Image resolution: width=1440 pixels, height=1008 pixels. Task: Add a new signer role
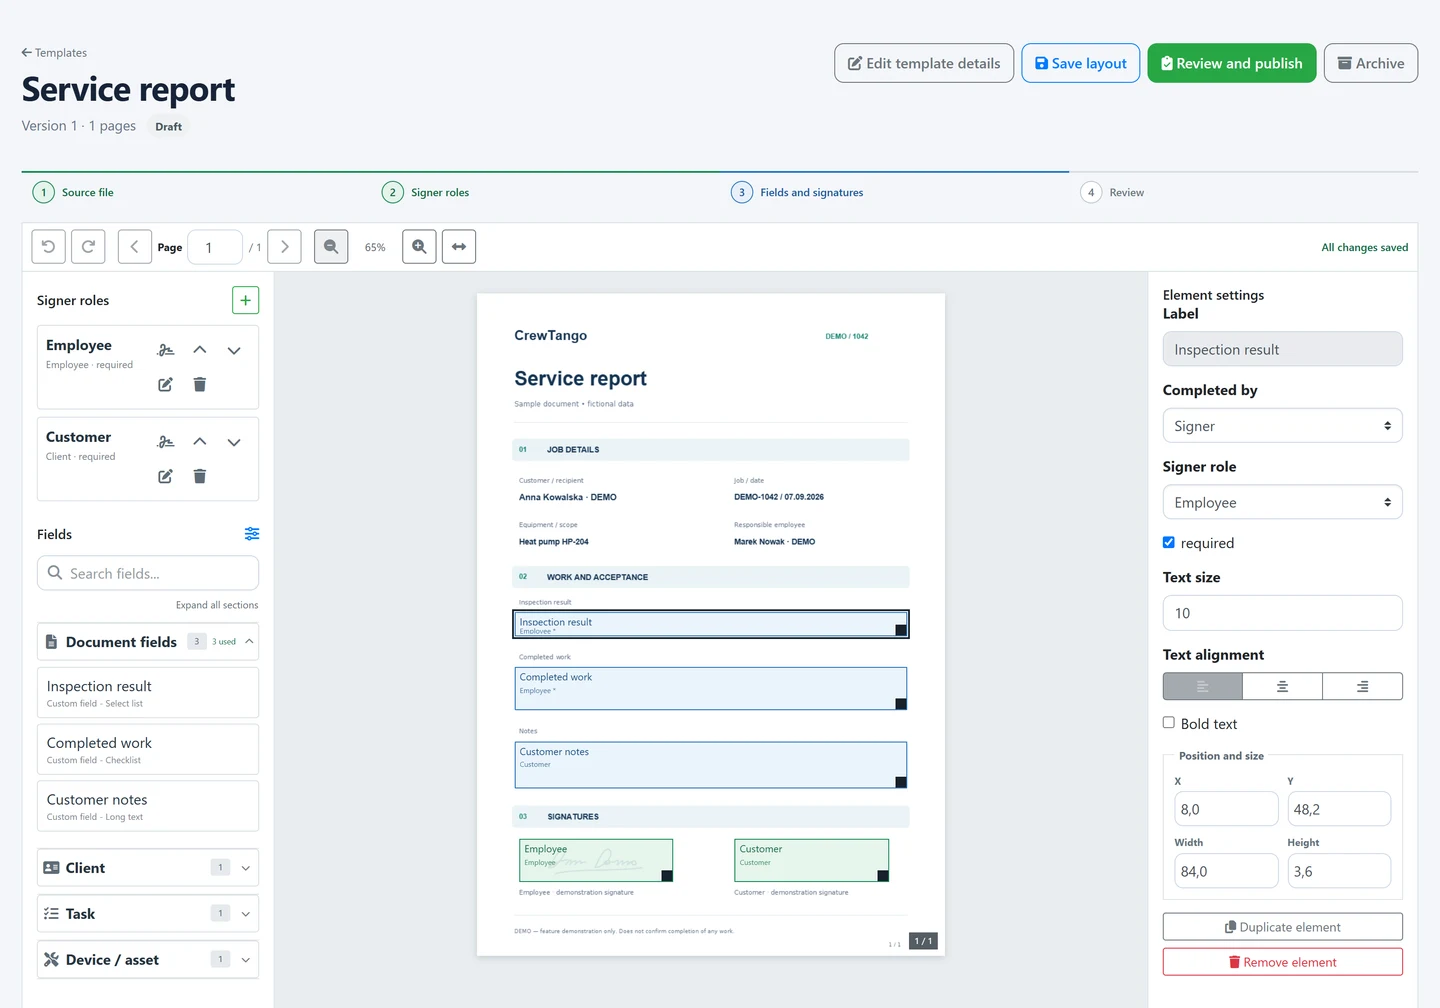(245, 300)
